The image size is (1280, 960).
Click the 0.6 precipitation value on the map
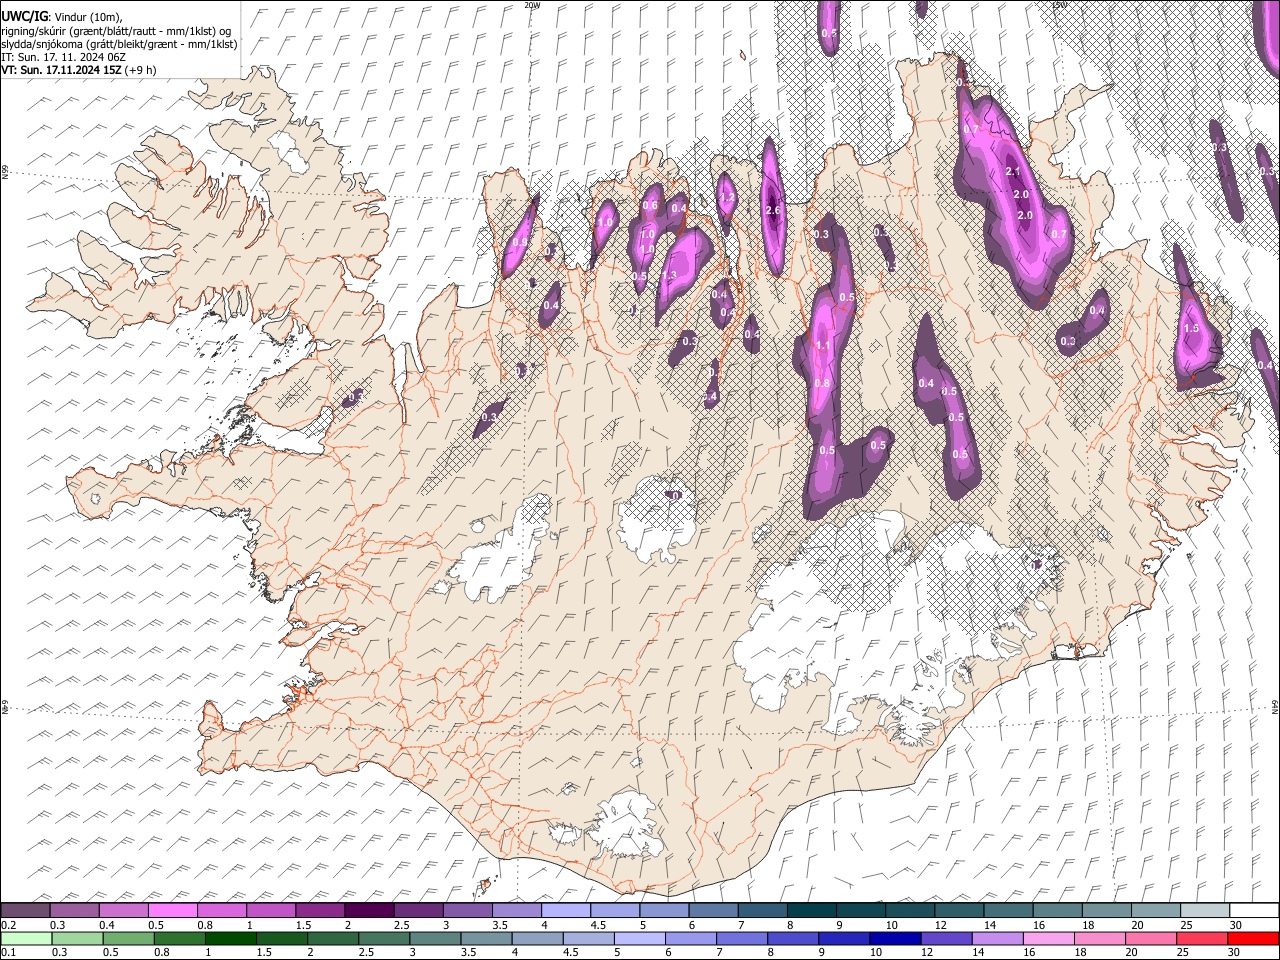point(650,206)
